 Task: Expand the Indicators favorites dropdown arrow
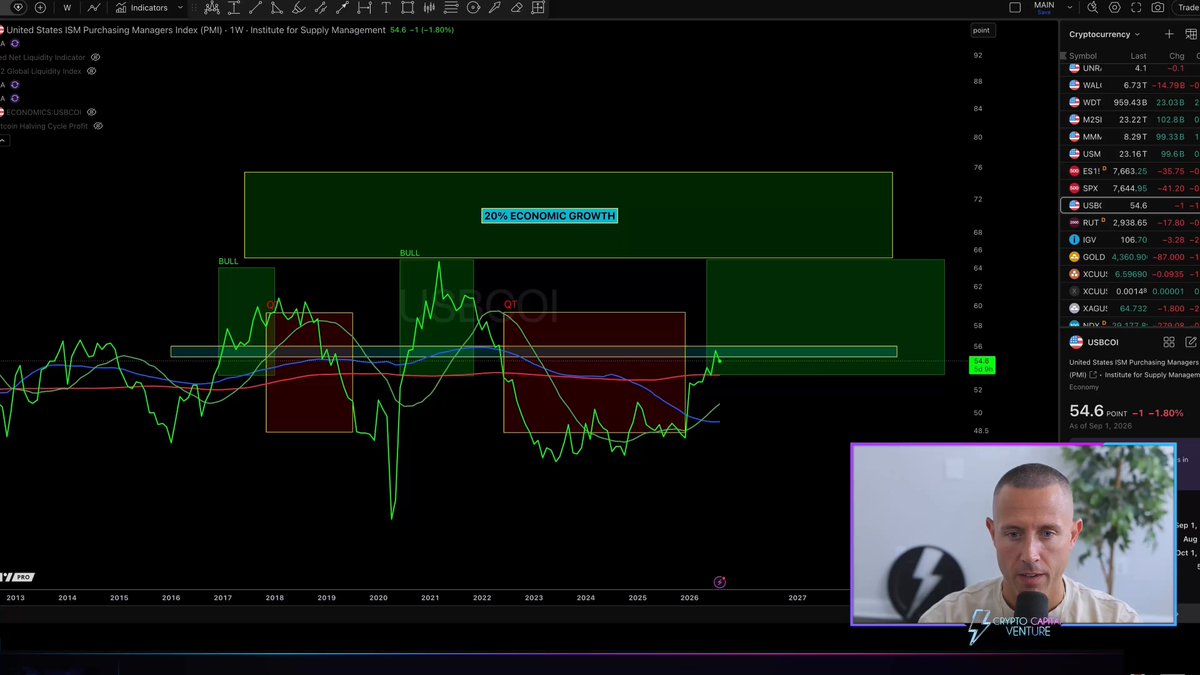pyautogui.click(x=180, y=7)
